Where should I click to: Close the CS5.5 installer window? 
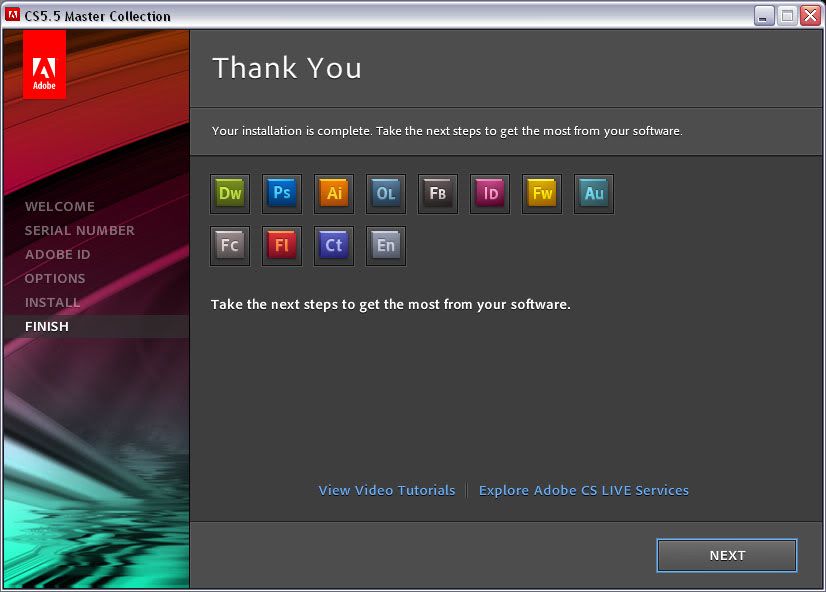[x=811, y=16]
